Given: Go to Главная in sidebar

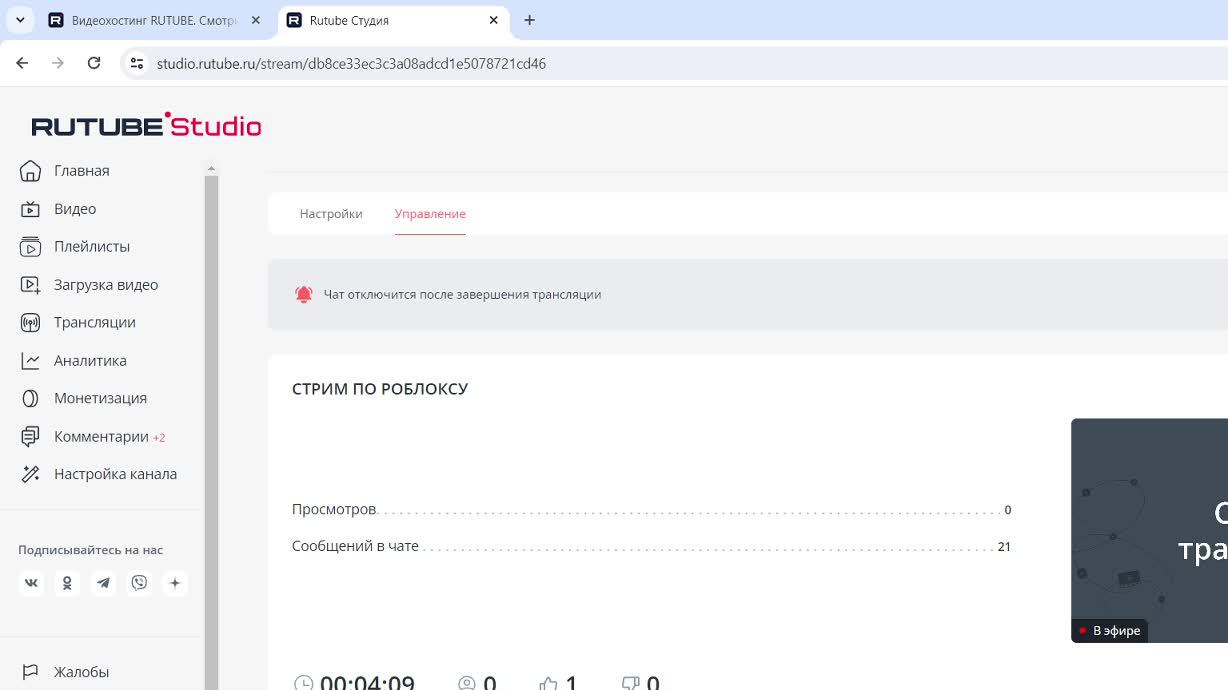Looking at the screenshot, I should 82,171.
